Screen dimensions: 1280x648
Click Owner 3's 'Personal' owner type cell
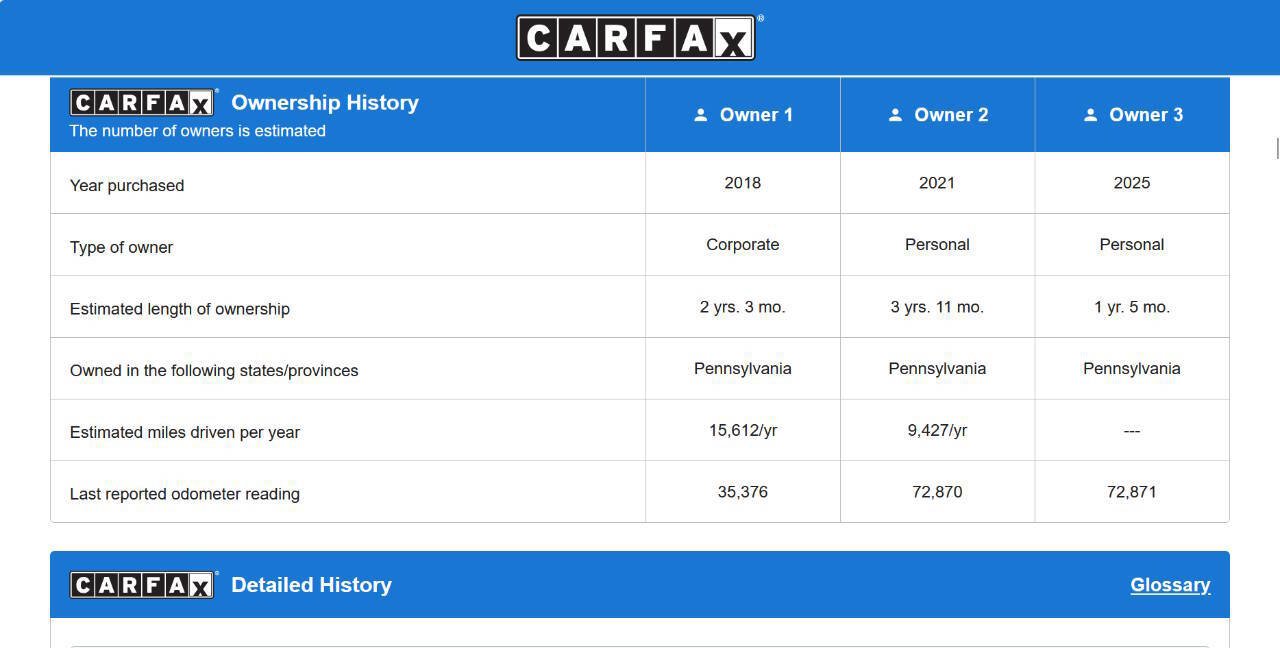coord(1132,245)
